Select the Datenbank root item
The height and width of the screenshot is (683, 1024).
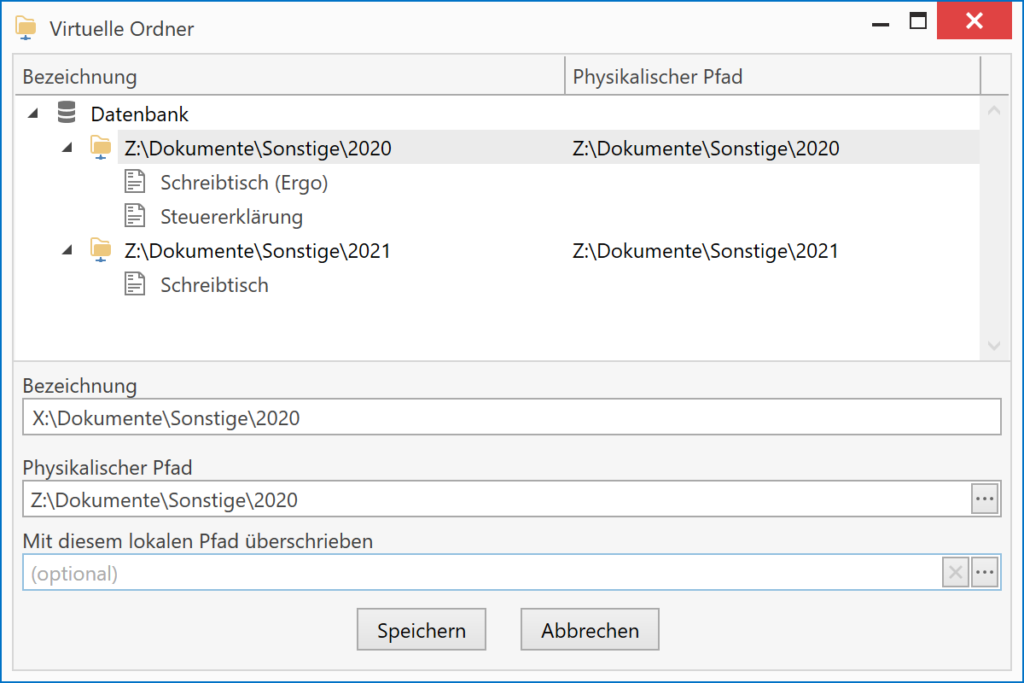[x=139, y=114]
